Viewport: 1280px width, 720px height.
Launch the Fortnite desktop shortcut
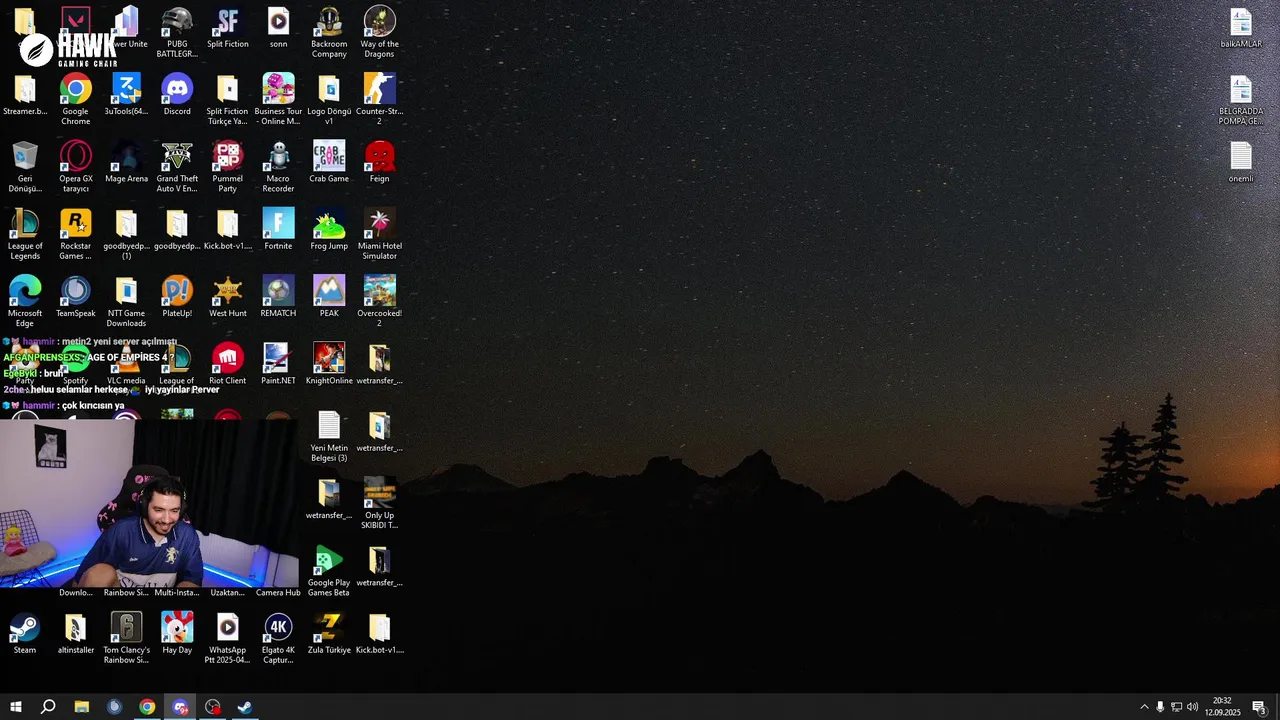click(x=278, y=229)
